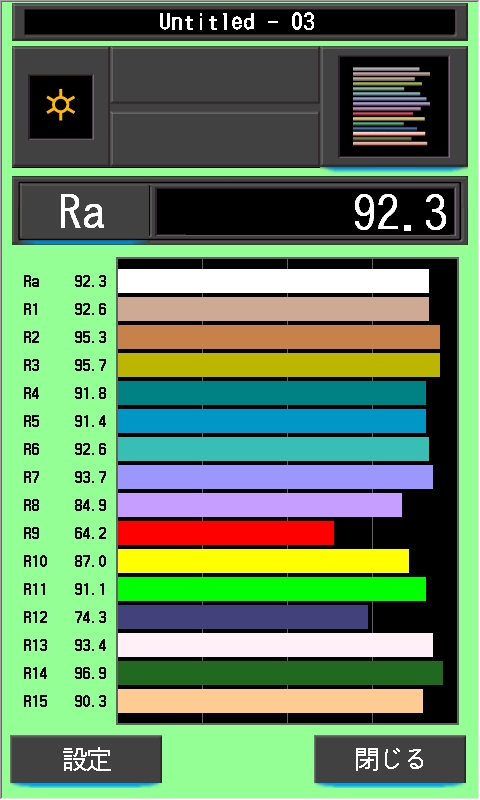Select the R7 periwinkle bar

(x=275, y=478)
